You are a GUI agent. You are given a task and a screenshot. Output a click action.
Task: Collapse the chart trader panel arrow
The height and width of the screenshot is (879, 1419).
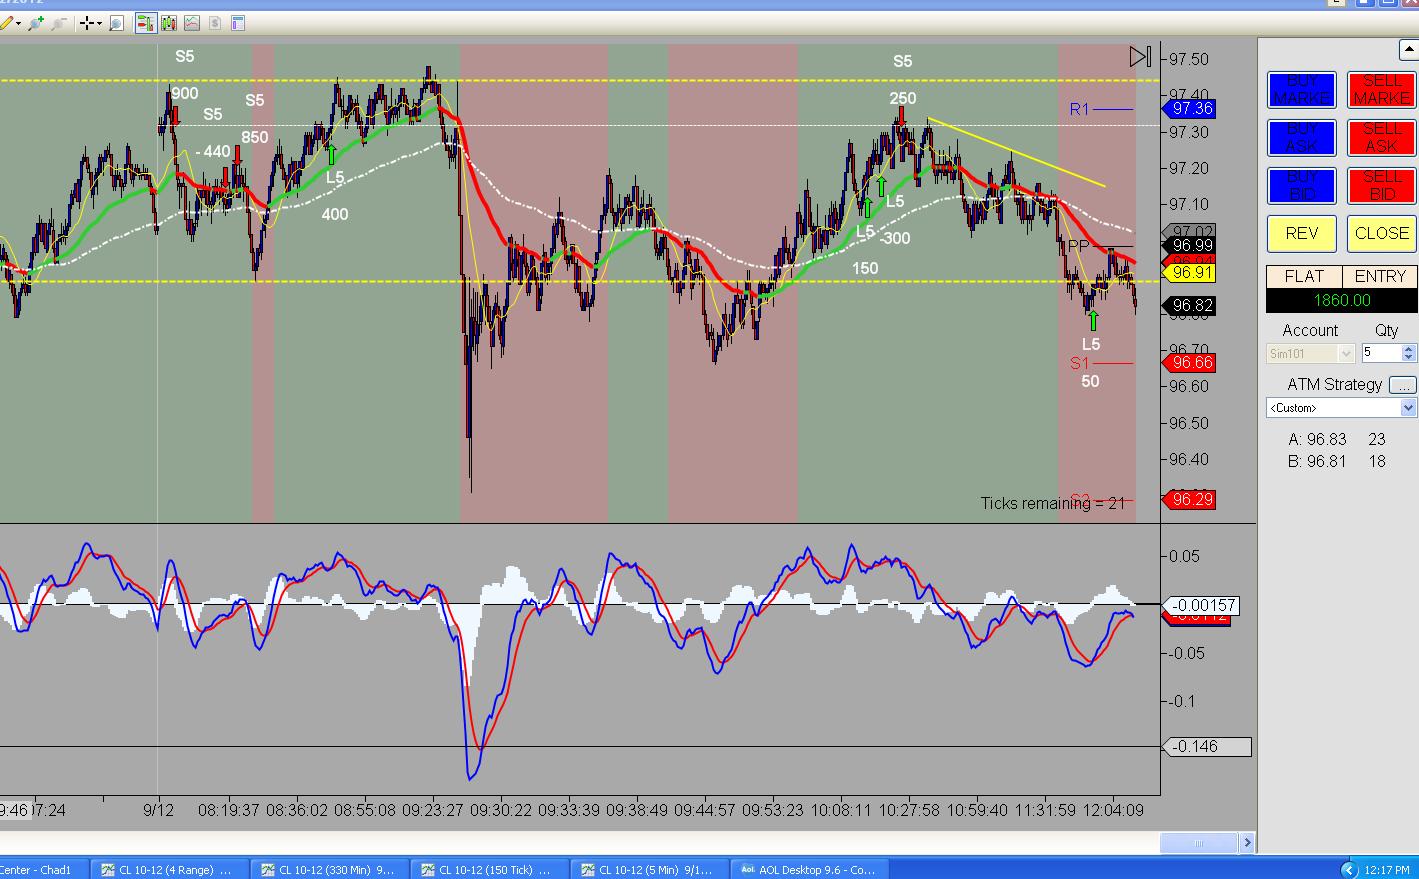point(1408,48)
